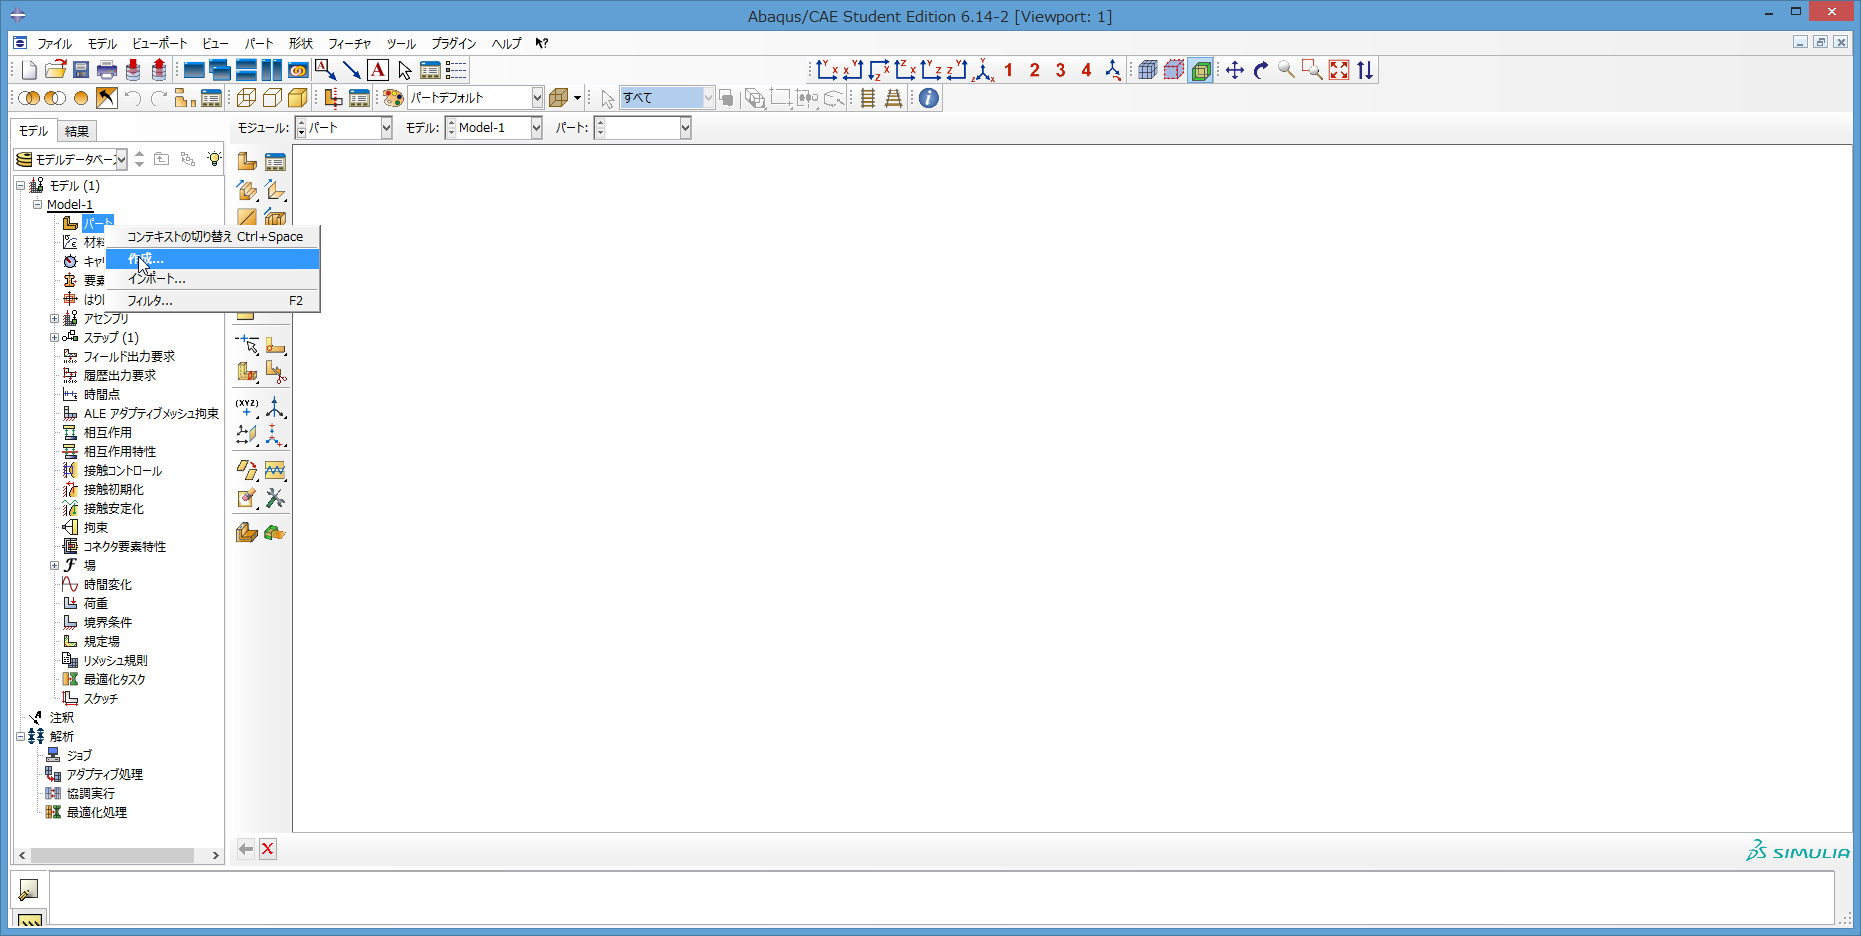Open the Model-1 model dropdown
1861x936 pixels.
click(x=536, y=128)
